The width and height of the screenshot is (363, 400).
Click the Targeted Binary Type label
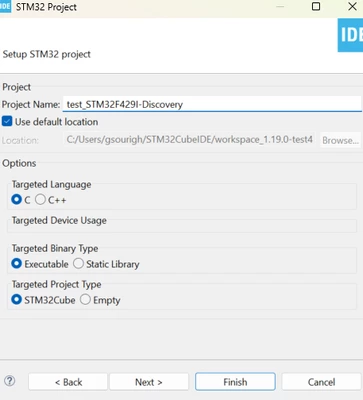(x=55, y=248)
